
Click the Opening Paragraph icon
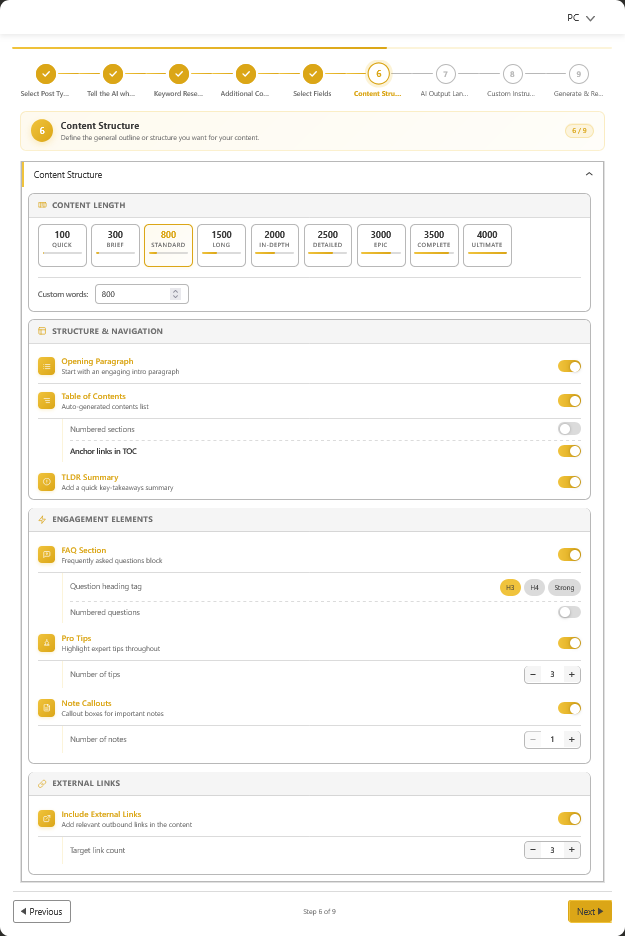[x=46, y=366]
